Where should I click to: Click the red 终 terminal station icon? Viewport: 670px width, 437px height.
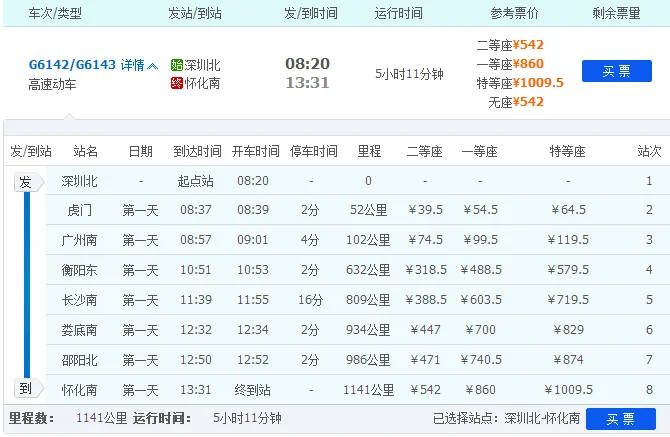[176, 83]
